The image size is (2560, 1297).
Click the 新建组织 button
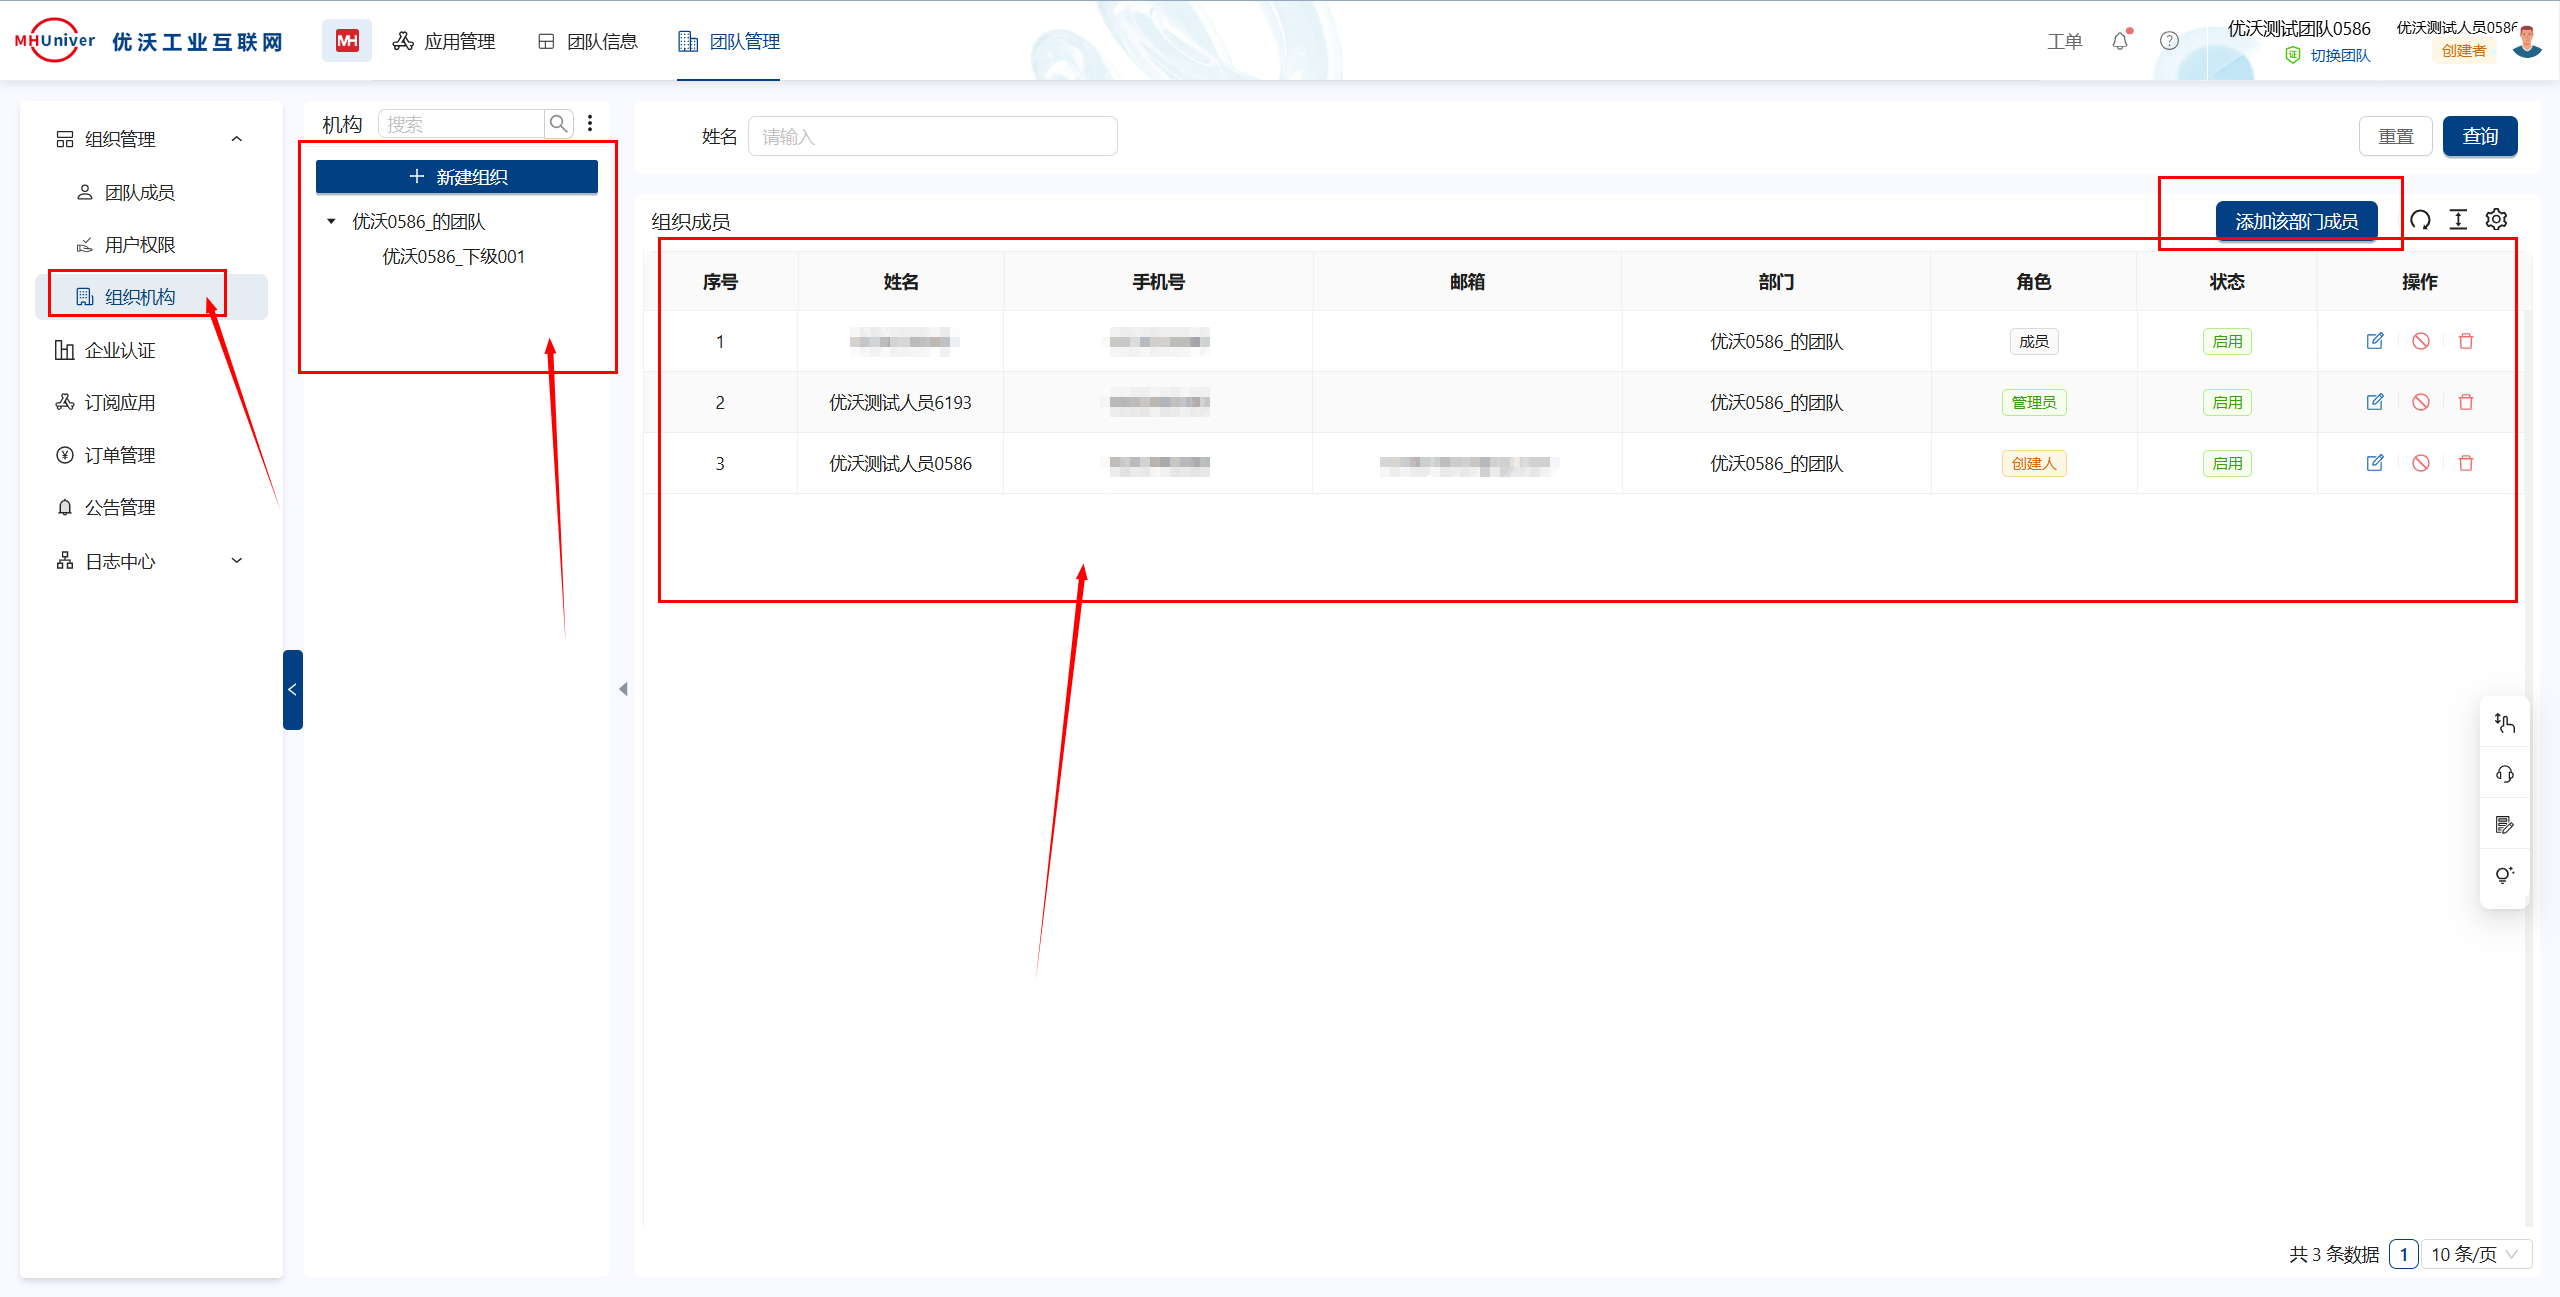457,177
